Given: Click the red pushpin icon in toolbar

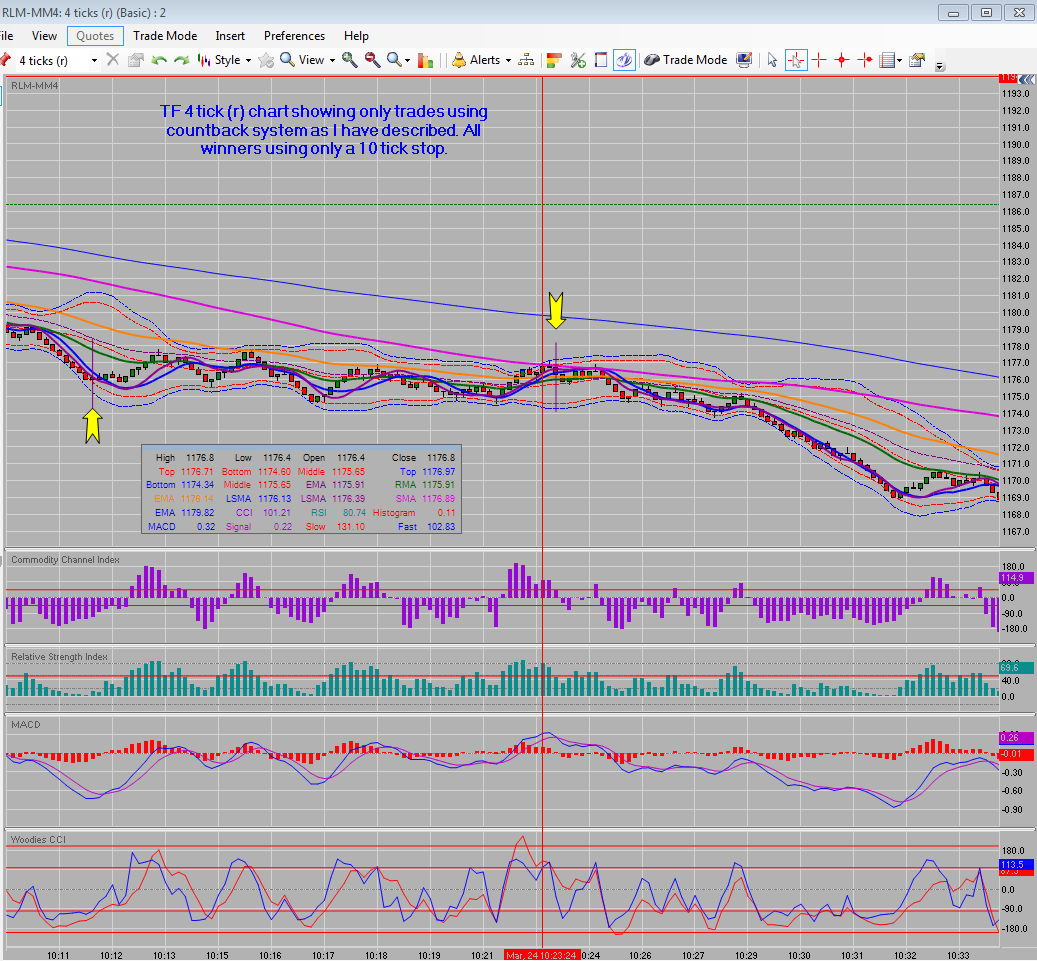Looking at the screenshot, I should [x=5, y=60].
